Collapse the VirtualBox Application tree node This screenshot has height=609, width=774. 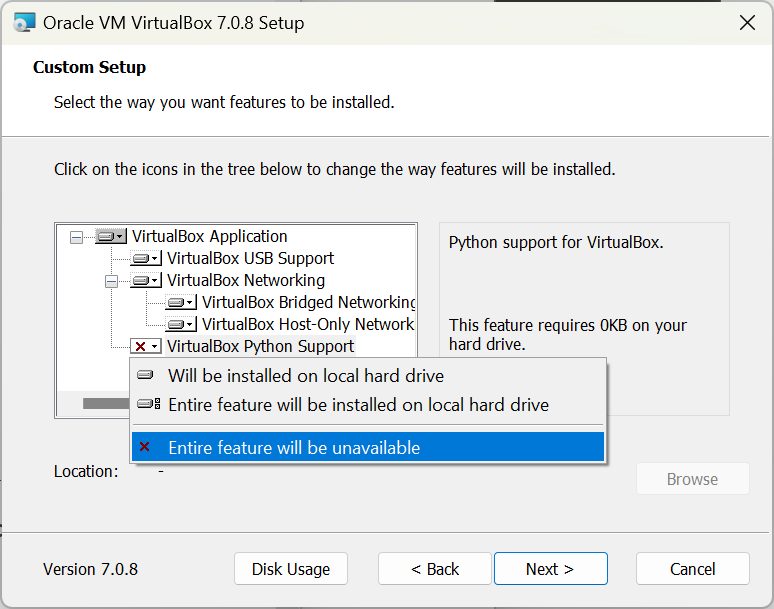[x=77, y=237]
